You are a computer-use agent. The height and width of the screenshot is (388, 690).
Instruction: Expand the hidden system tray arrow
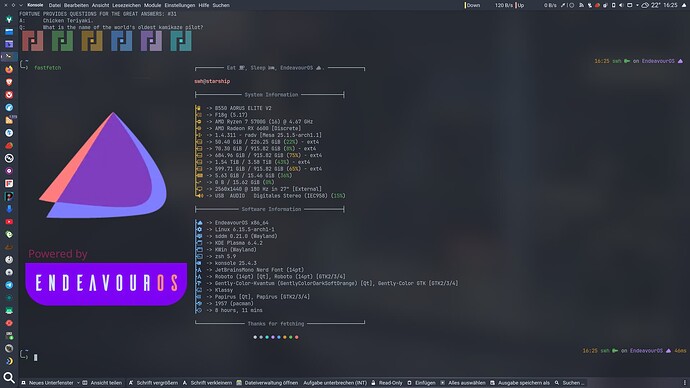[637, 5]
